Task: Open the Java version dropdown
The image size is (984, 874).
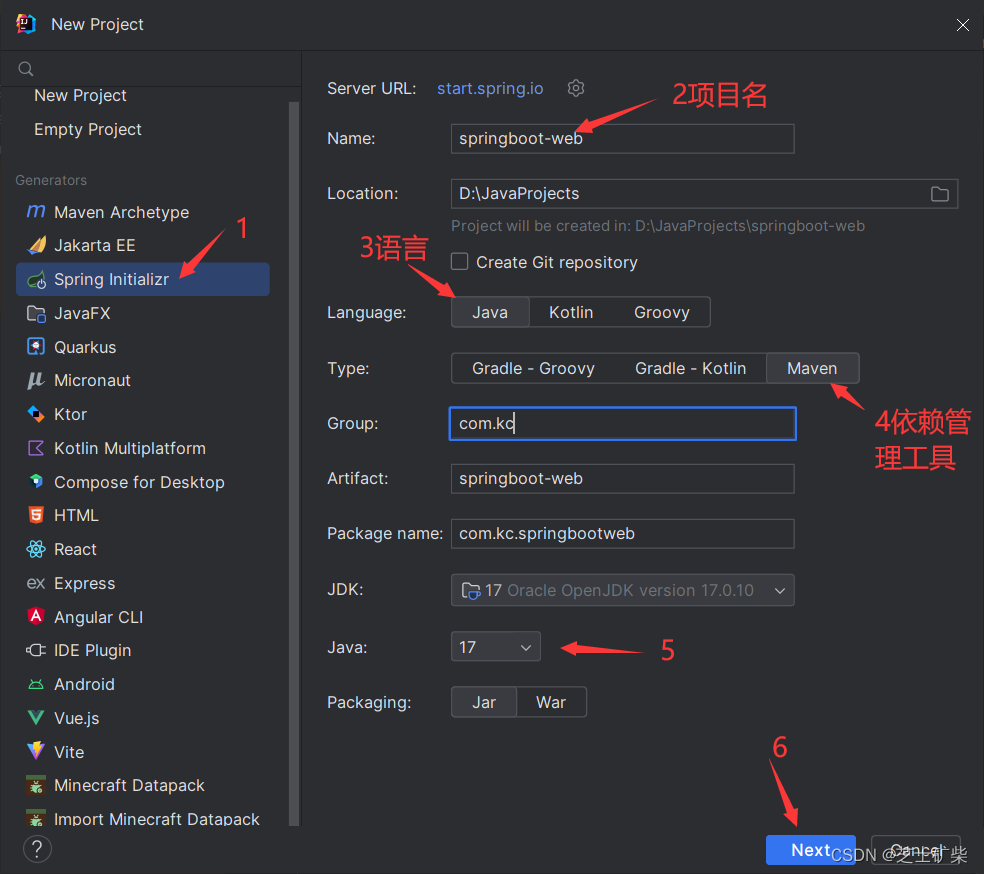Action: point(496,646)
